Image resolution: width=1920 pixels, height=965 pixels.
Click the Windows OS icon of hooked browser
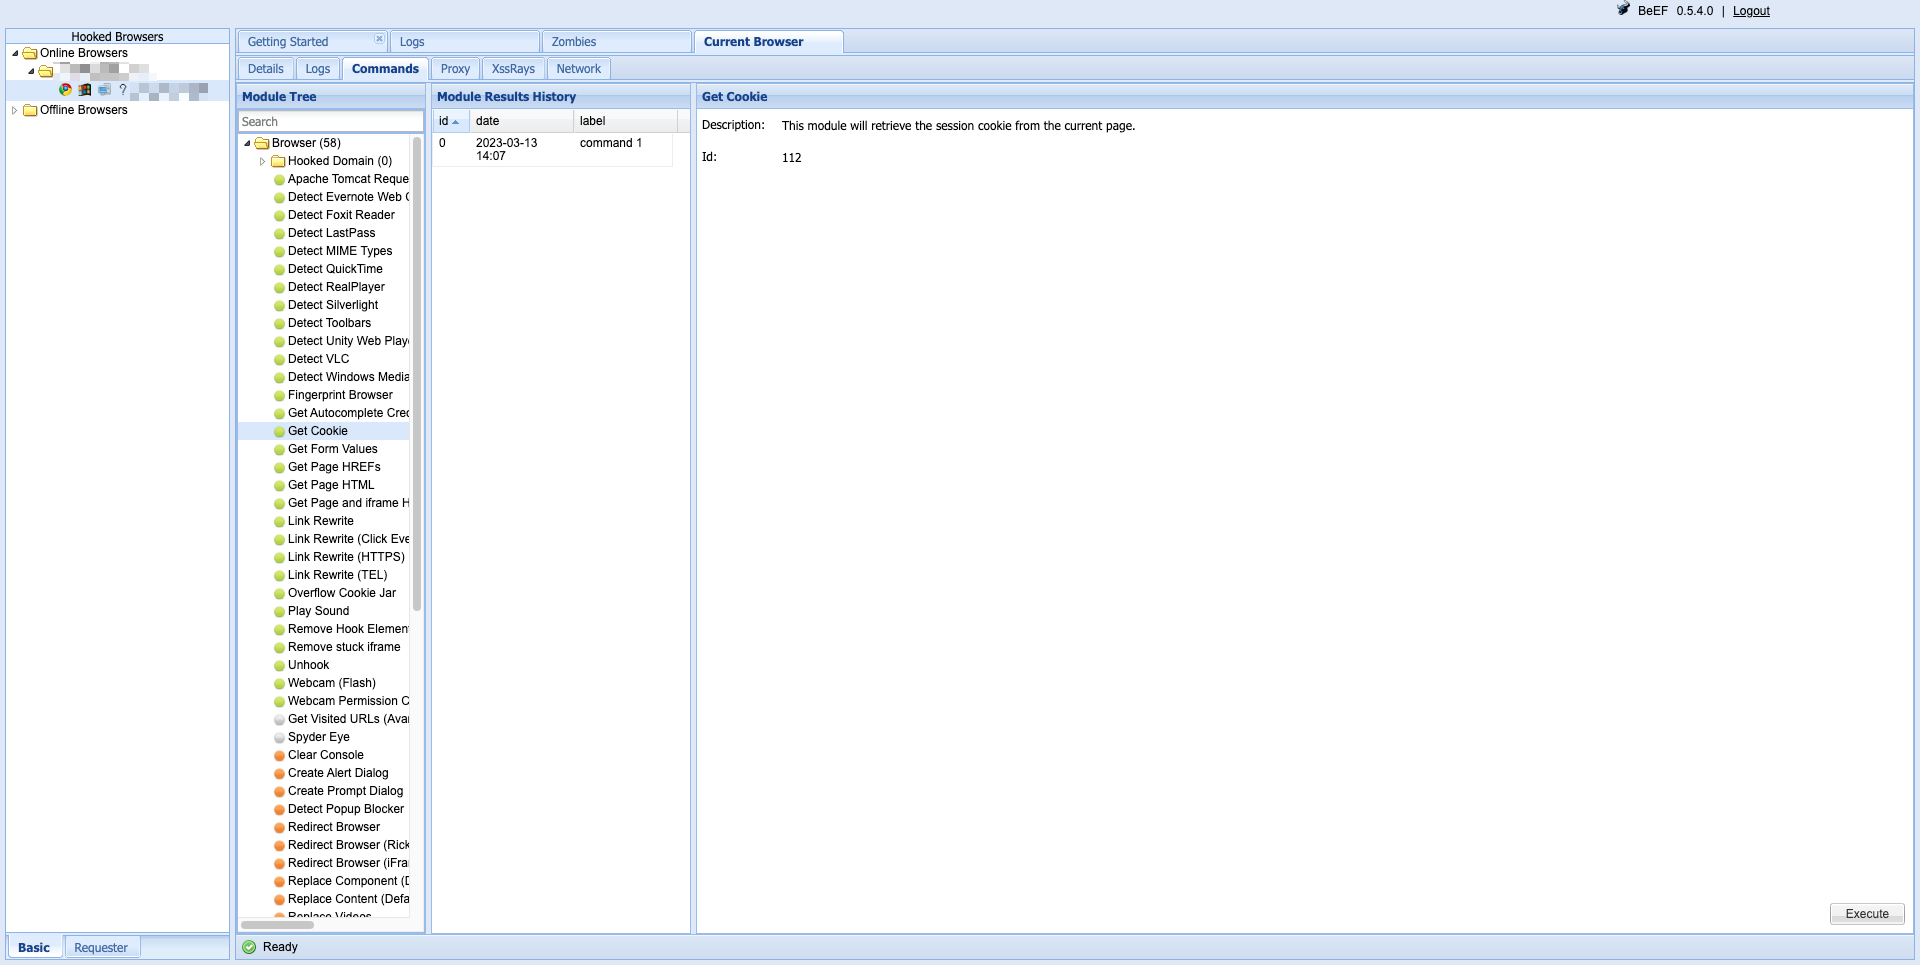point(85,90)
